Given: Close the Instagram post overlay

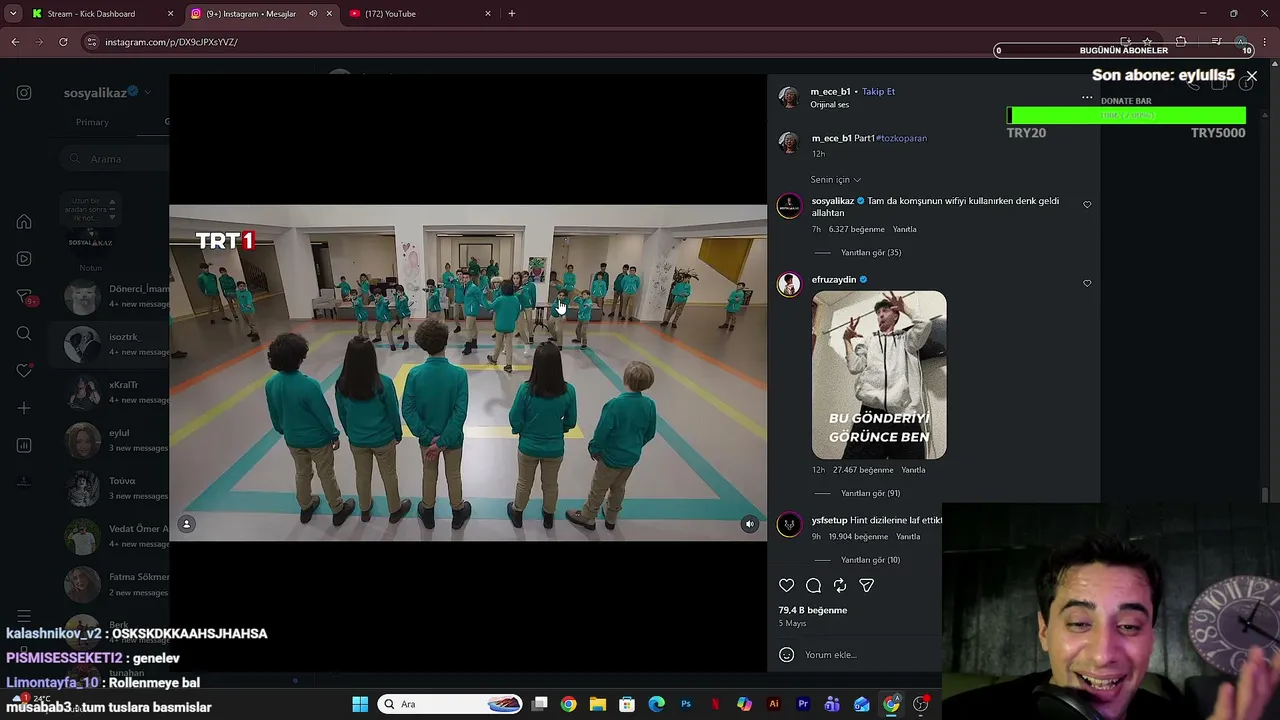Looking at the screenshot, I should click(x=1251, y=76).
